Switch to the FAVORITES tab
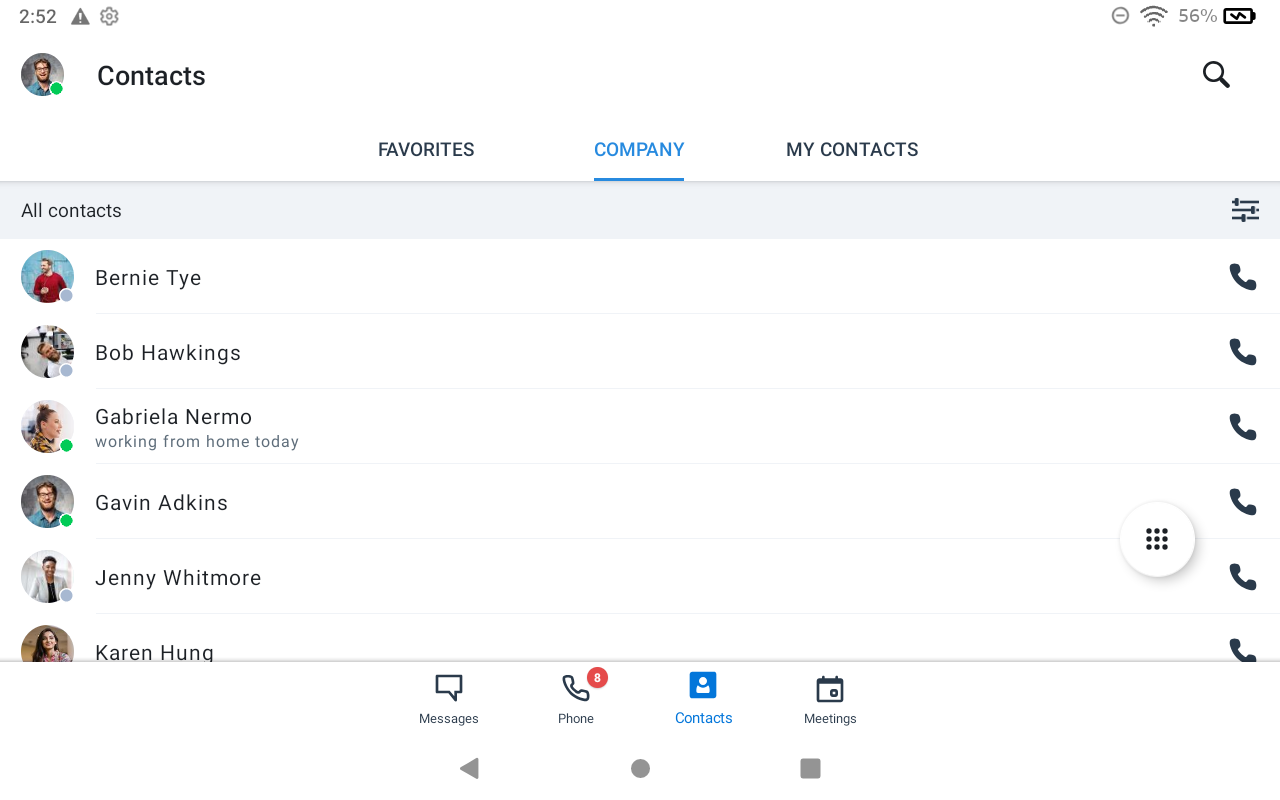The image size is (1280, 800). pos(426,149)
